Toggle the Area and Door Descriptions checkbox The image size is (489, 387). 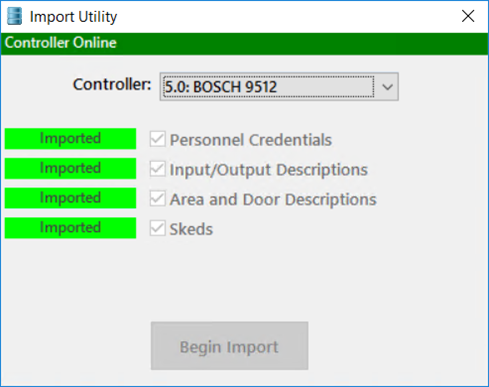[x=157, y=198]
